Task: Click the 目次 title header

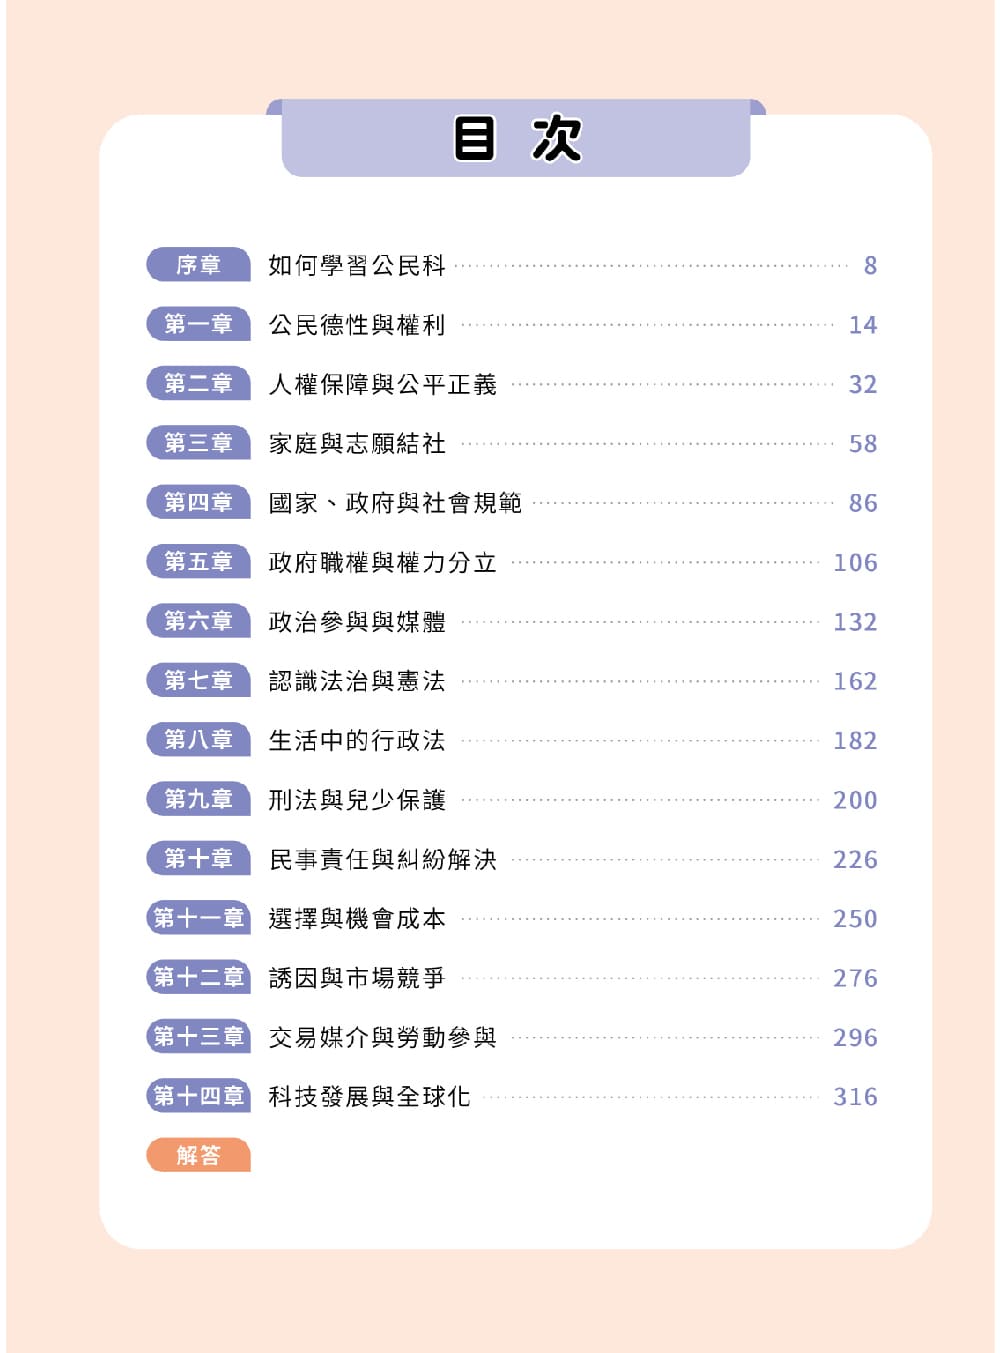Action: tap(516, 138)
